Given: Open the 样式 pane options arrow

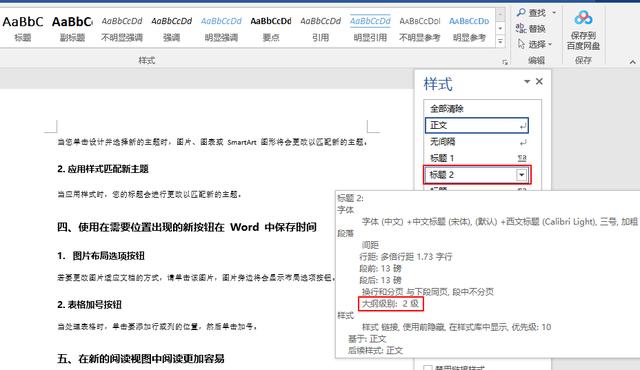Looking at the screenshot, I should [x=527, y=82].
